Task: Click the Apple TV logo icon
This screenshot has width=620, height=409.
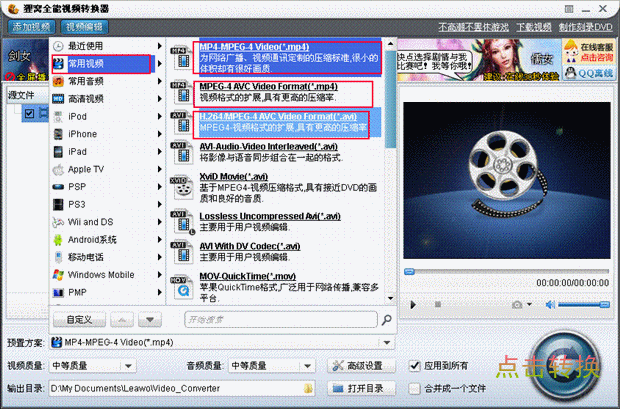Action: [58, 169]
